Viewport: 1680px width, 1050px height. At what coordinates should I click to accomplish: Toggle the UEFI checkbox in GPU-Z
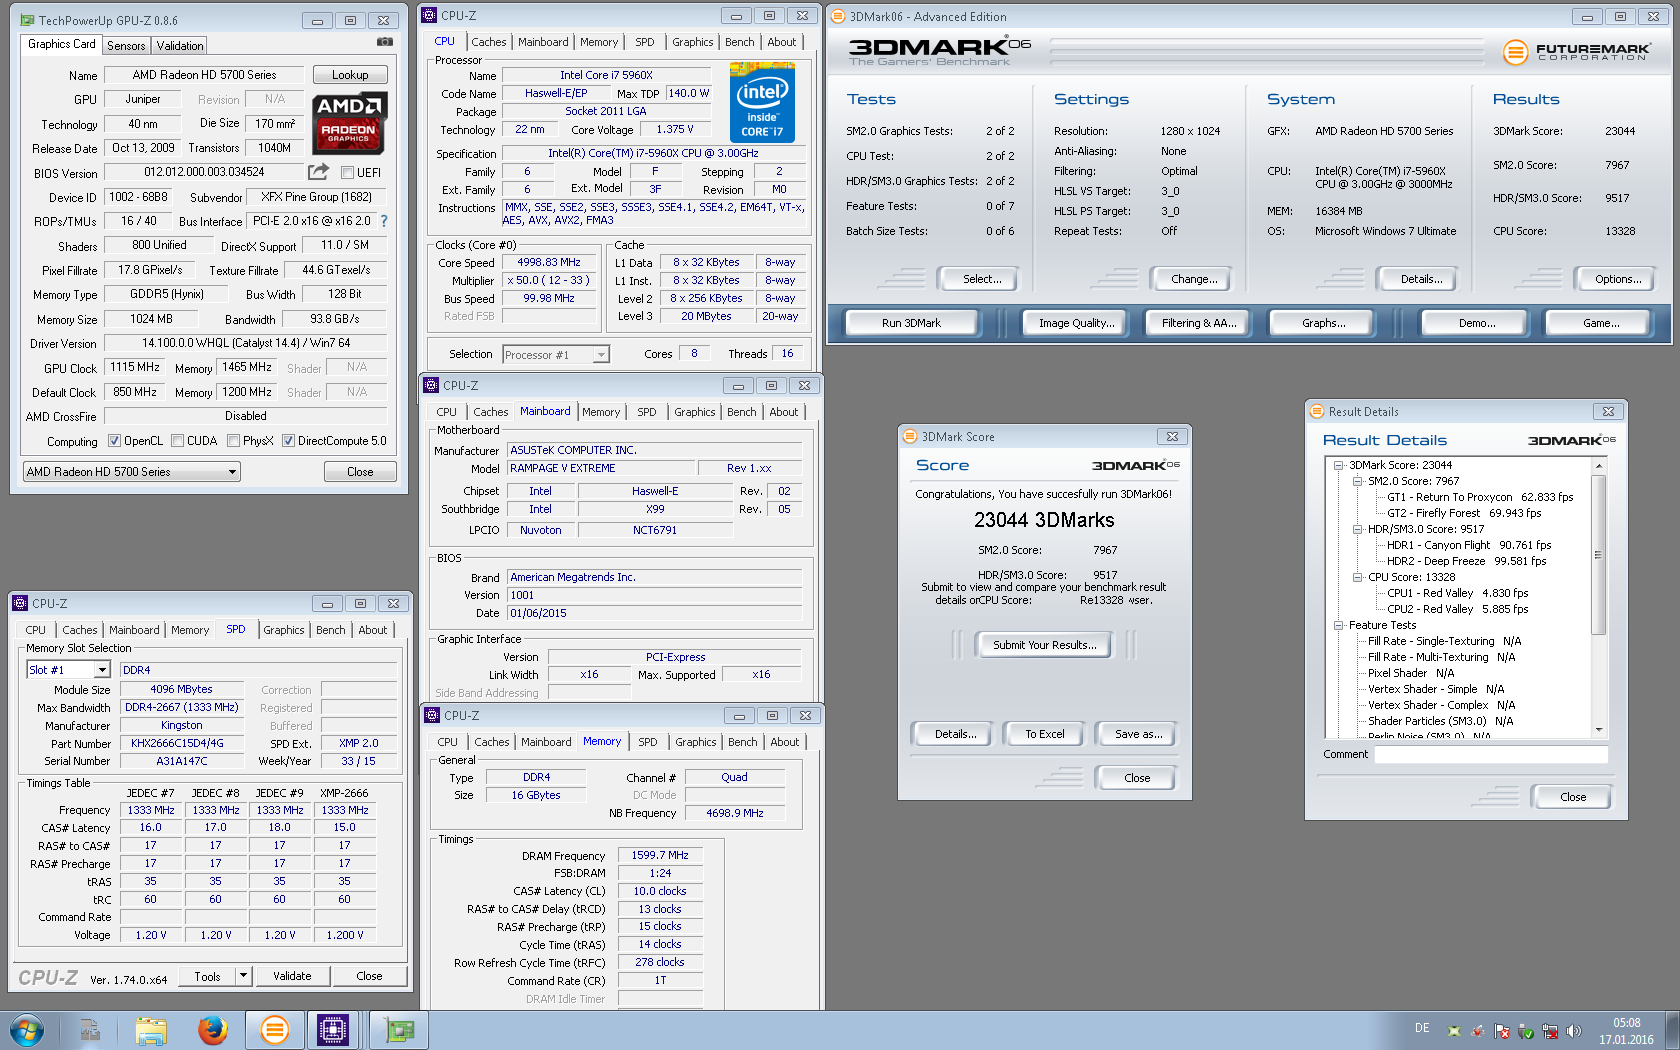pos(347,172)
